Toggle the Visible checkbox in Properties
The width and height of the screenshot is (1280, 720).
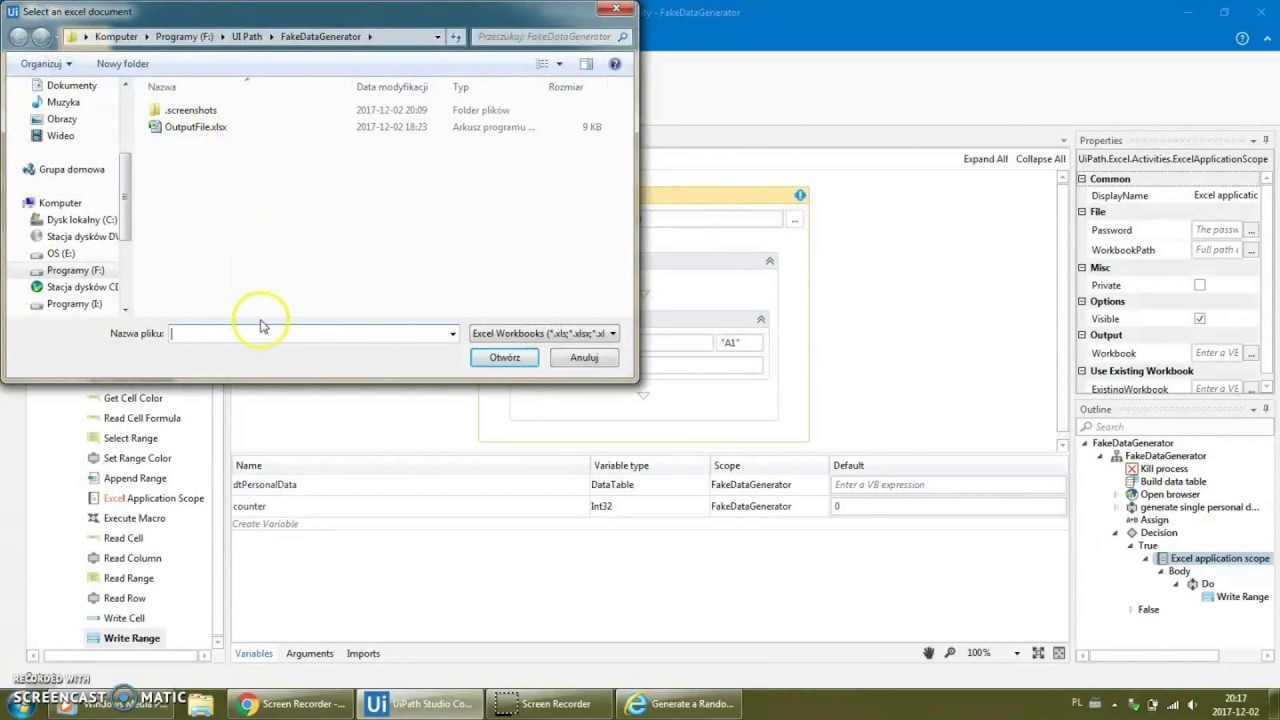[1199, 319]
